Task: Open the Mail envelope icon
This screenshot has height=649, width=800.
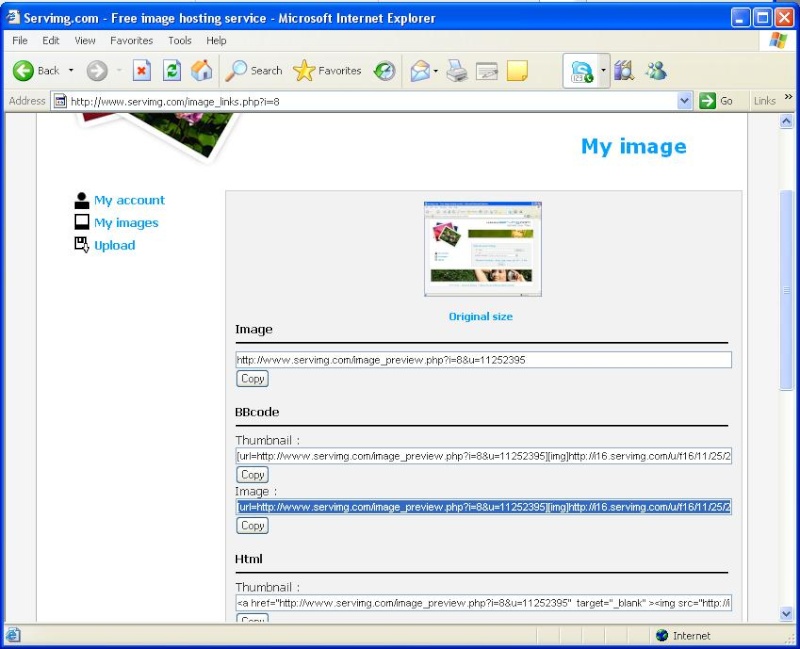Action: point(420,70)
